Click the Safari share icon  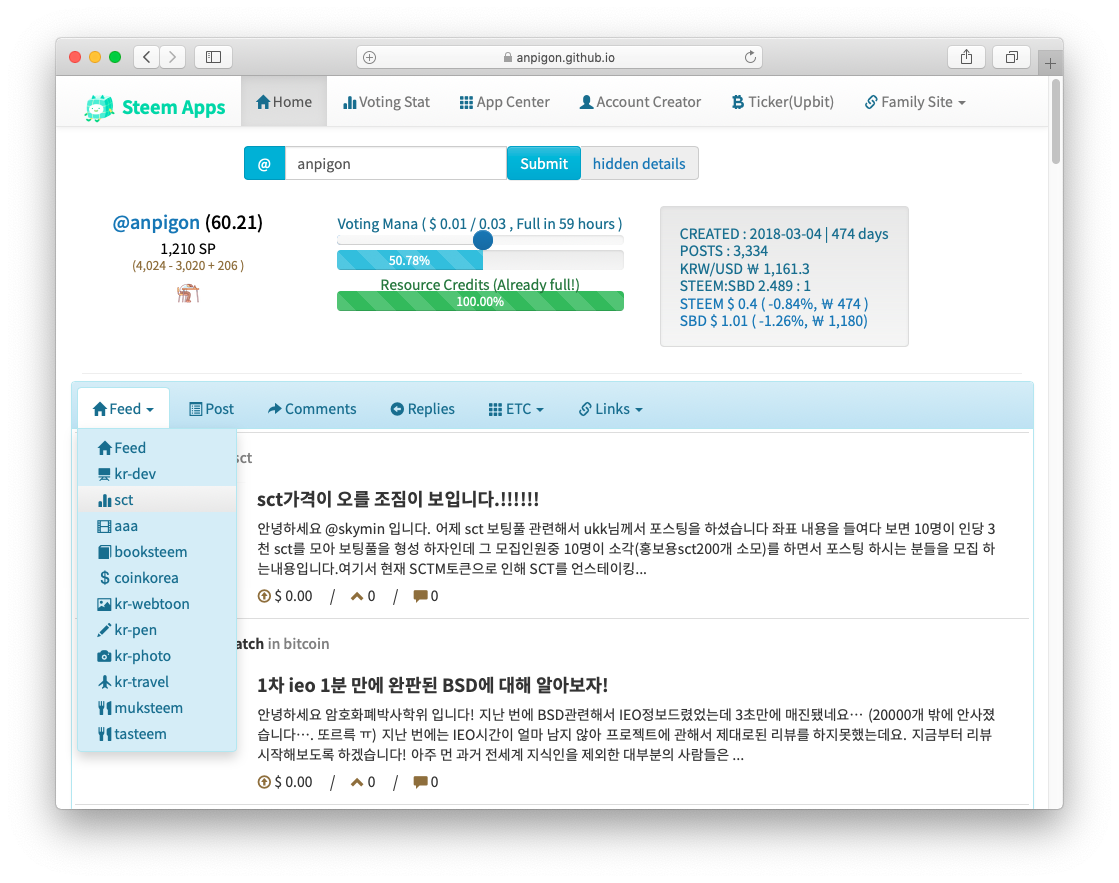coord(966,57)
